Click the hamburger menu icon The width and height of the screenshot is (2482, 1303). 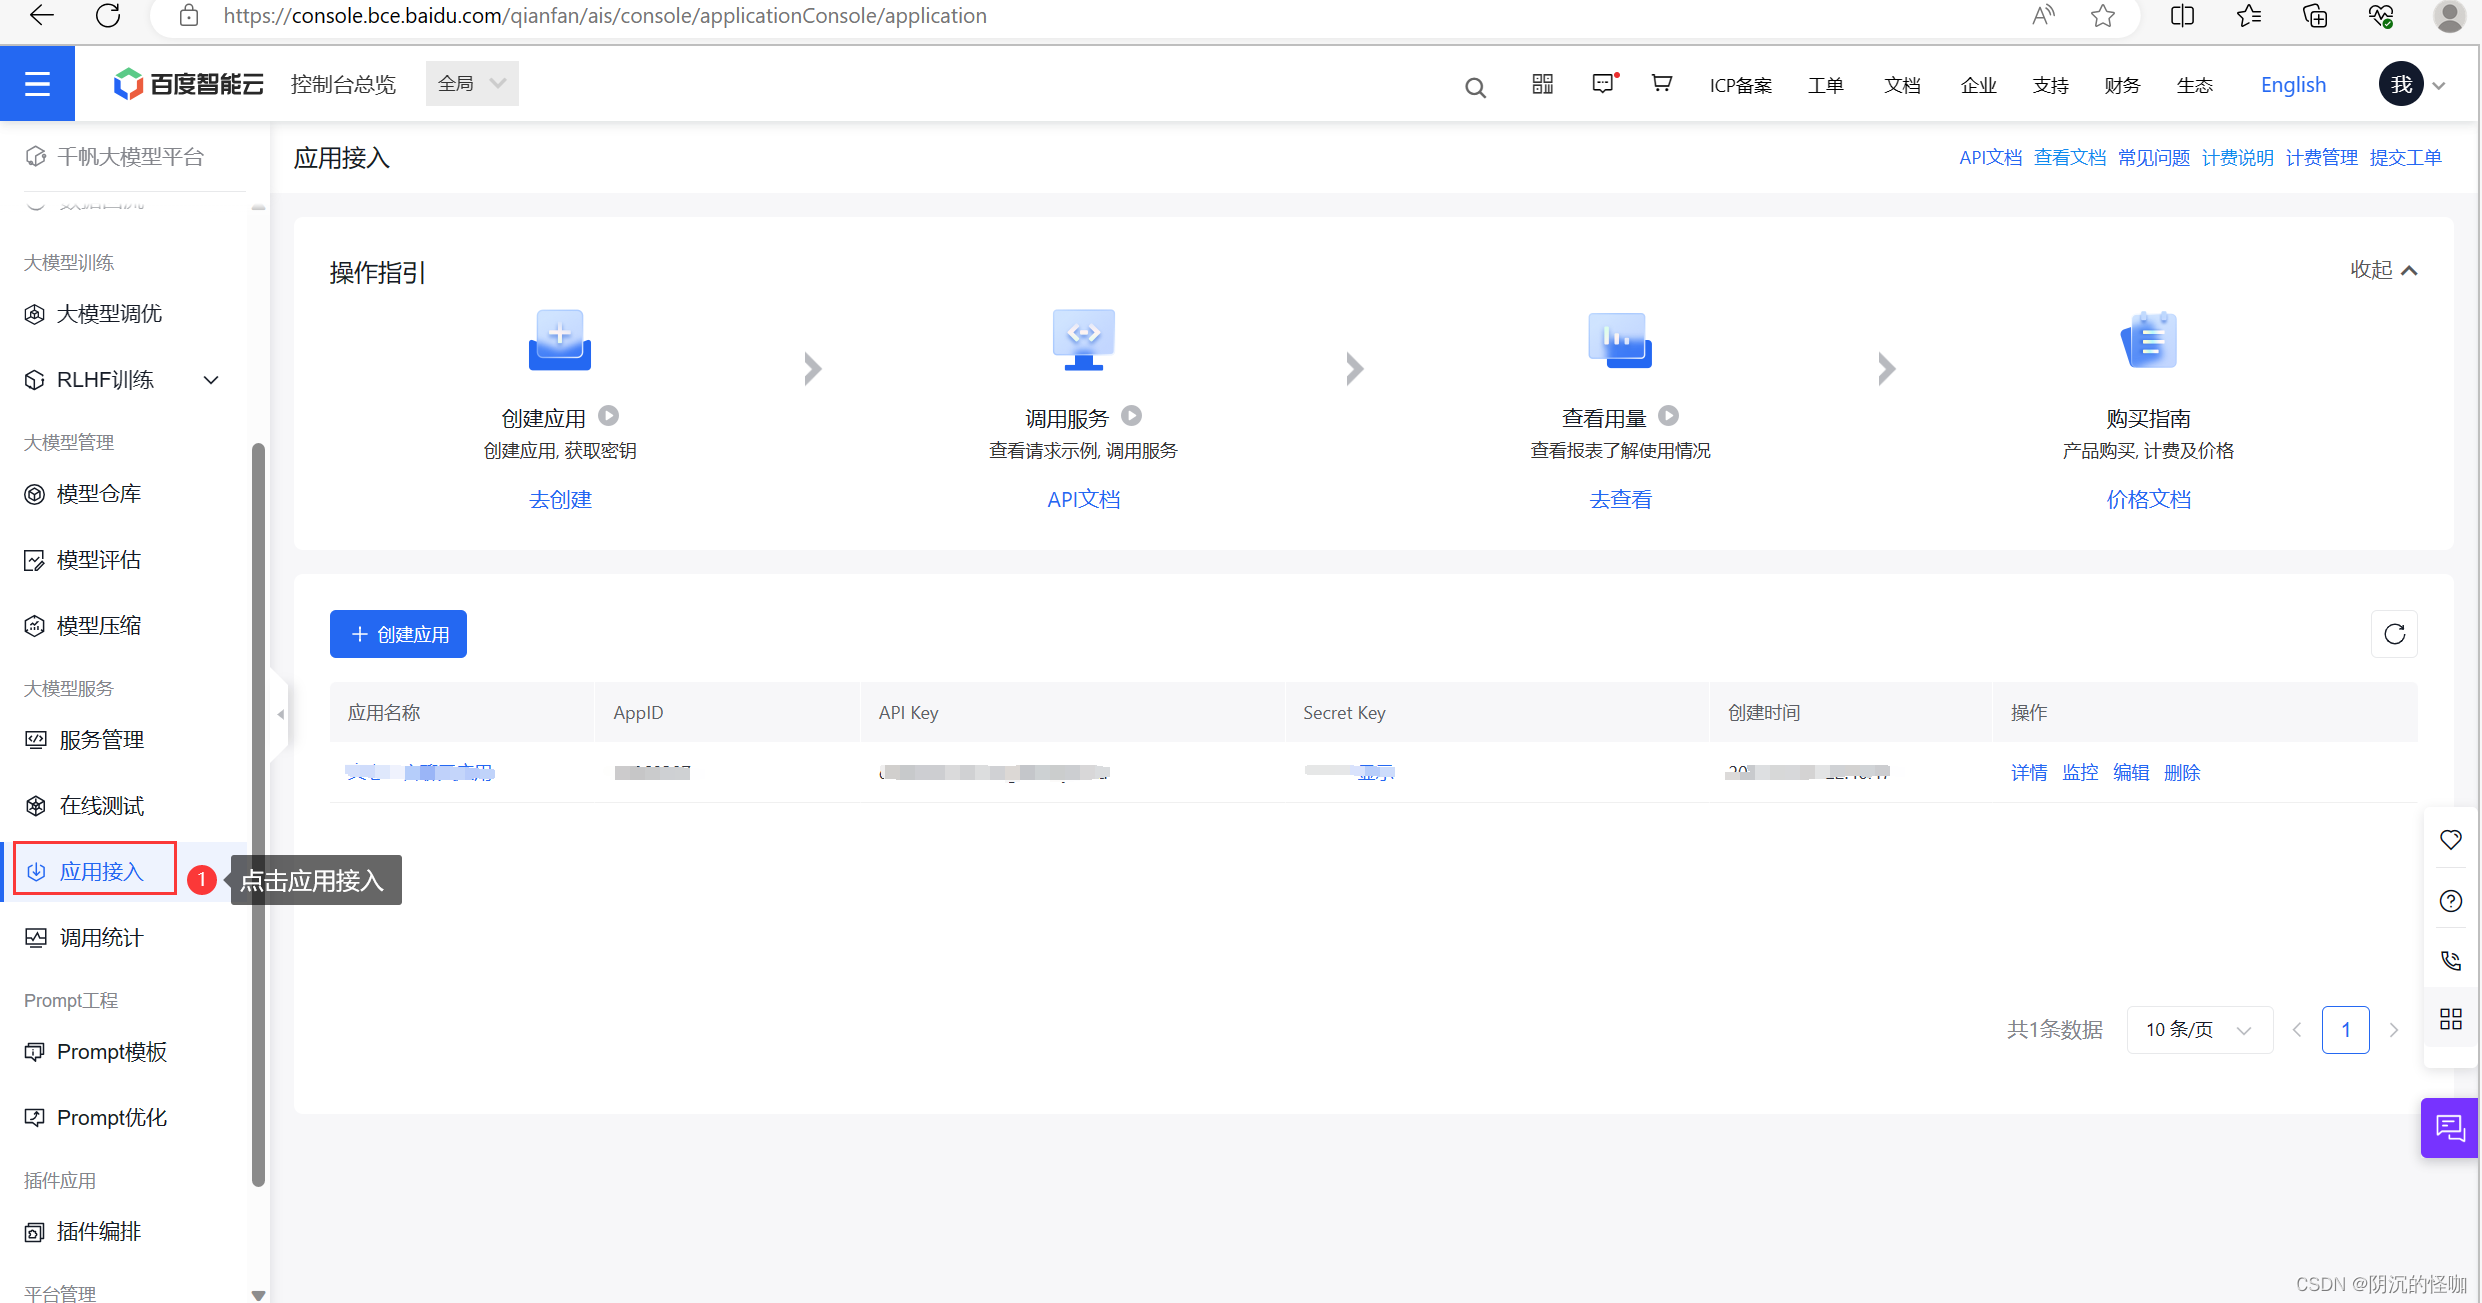pos(37,84)
